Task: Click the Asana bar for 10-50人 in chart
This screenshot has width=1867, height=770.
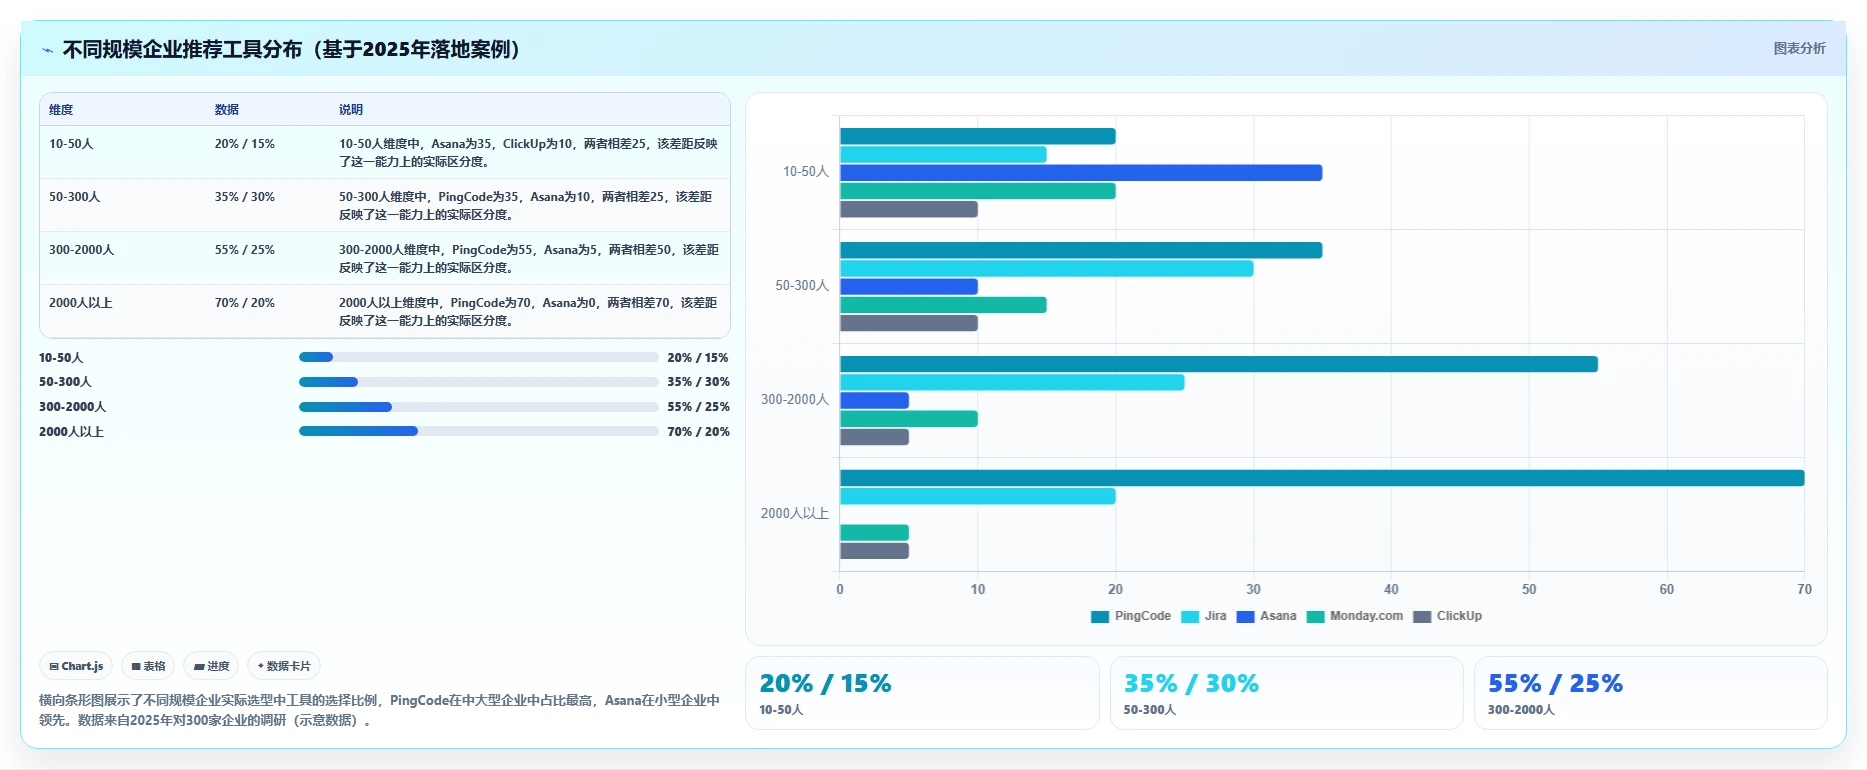Action: pos(1081,173)
